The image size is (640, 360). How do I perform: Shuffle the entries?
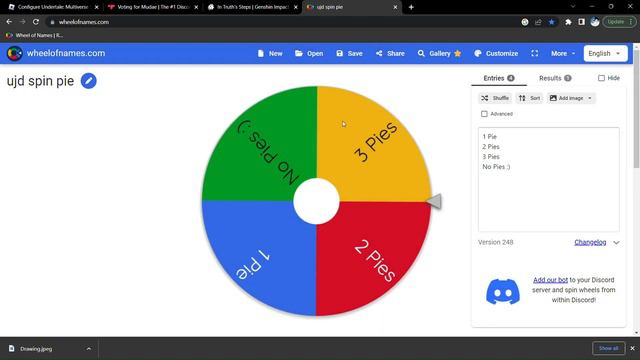pos(495,98)
